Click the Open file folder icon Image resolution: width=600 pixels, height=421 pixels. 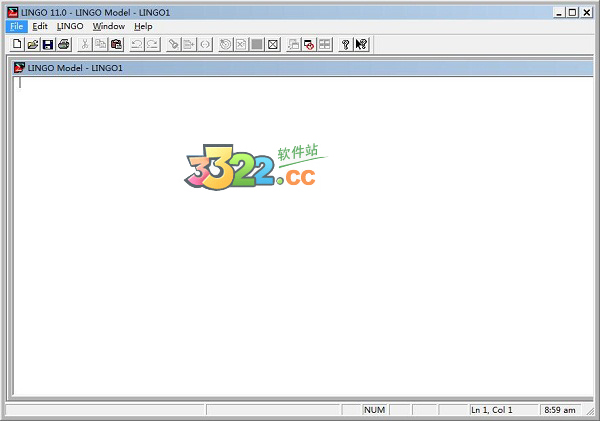click(x=33, y=44)
